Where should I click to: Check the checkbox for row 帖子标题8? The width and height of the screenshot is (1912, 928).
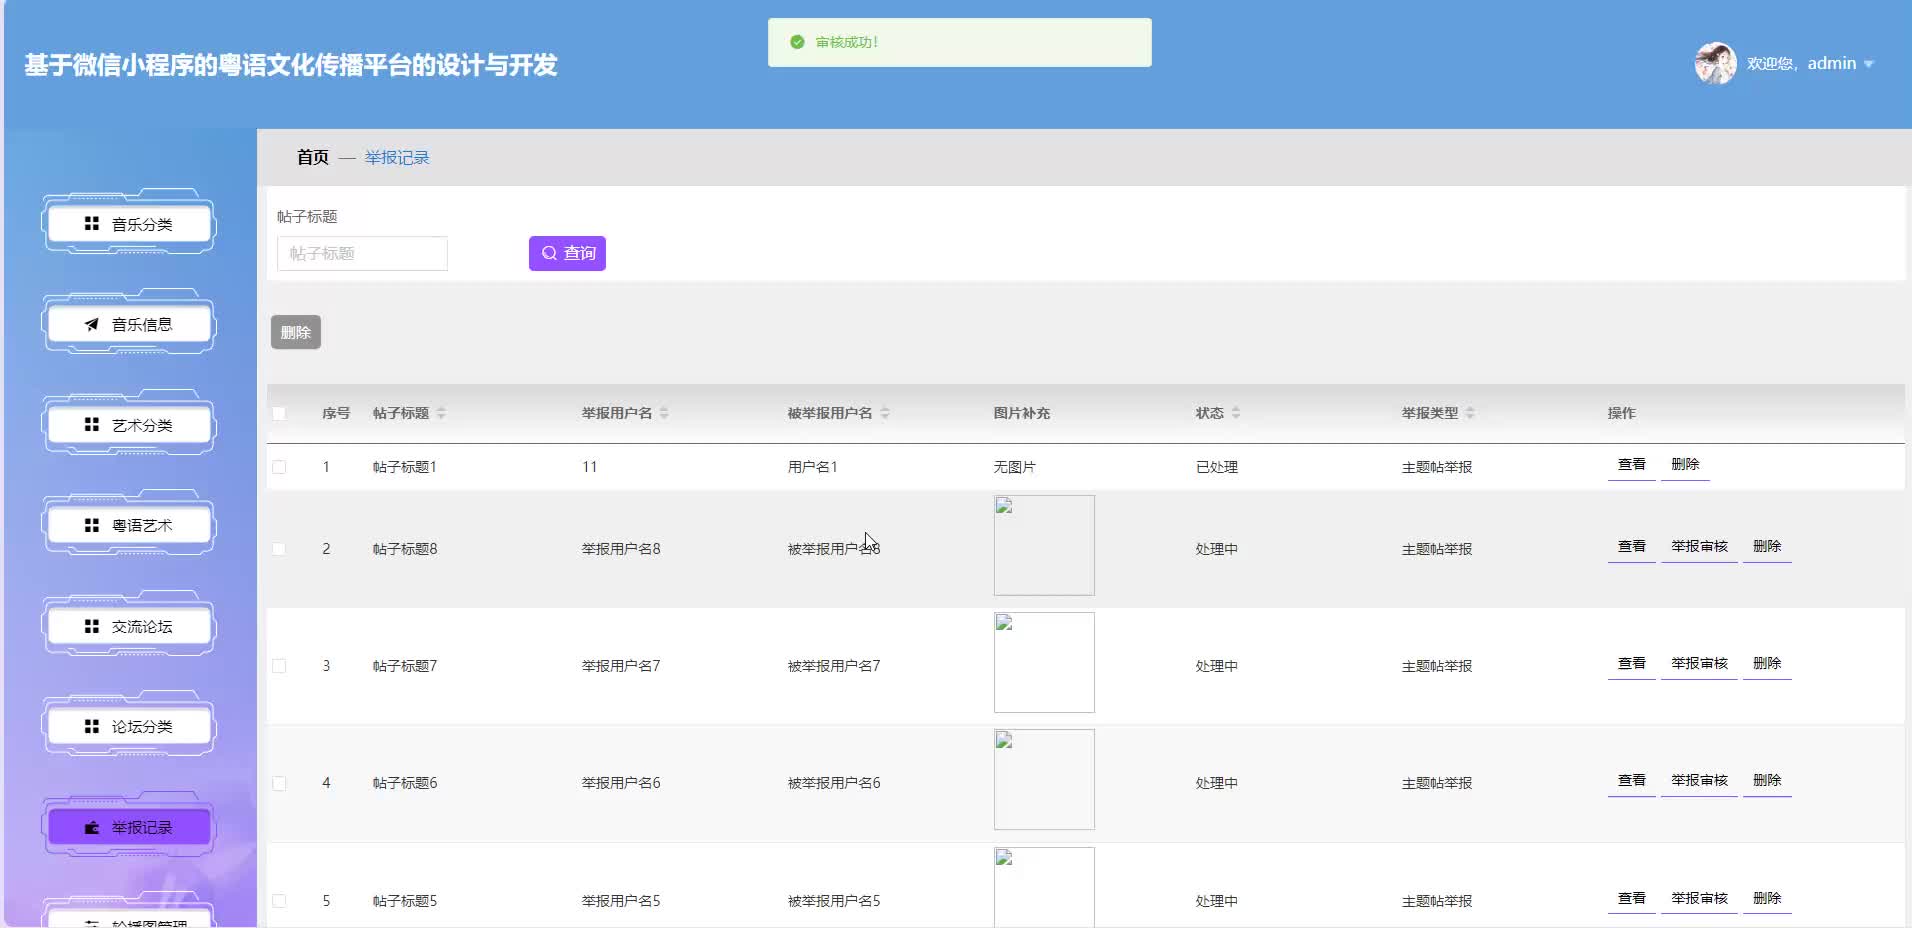(279, 549)
